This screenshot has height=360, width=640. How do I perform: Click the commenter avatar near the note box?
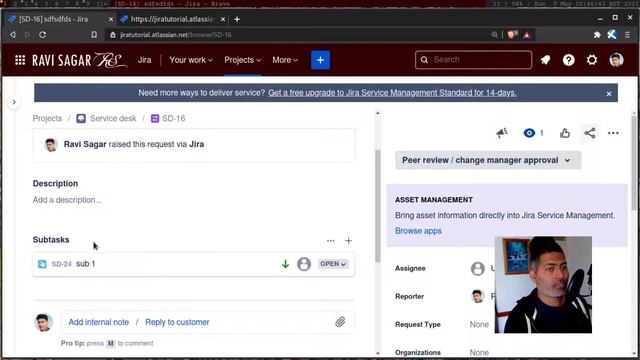[x=43, y=322]
